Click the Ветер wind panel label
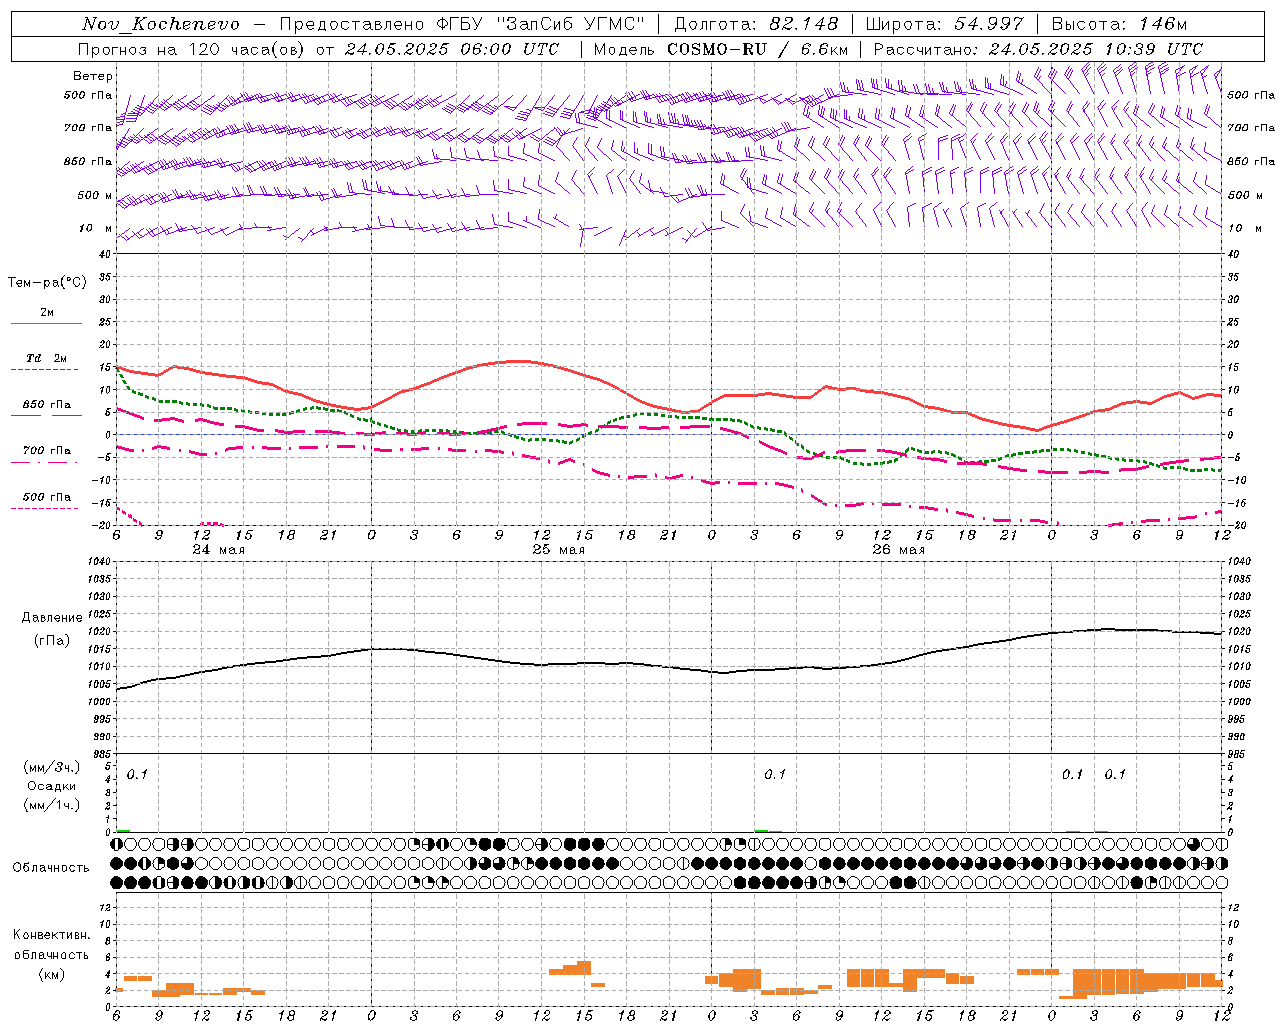 pos(93,76)
